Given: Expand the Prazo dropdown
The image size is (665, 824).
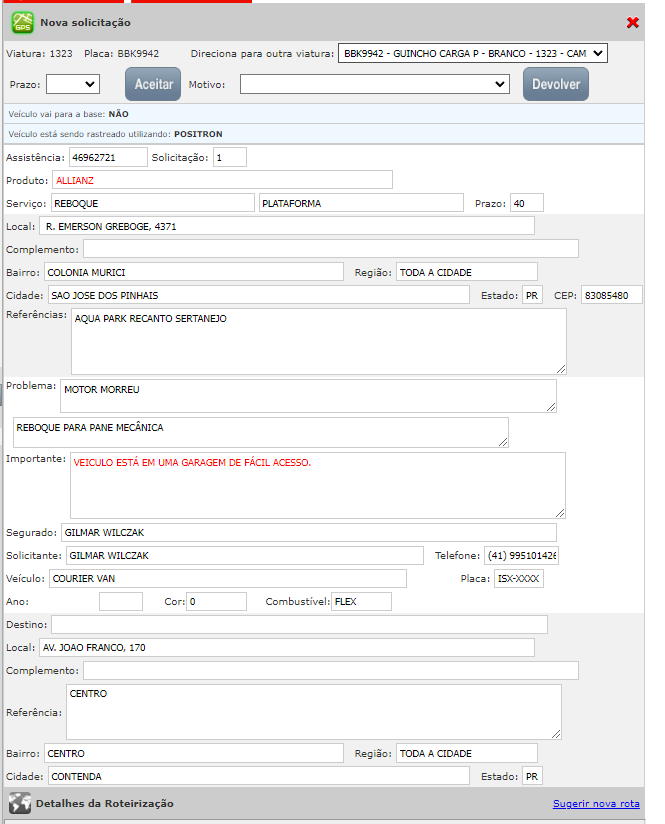Looking at the screenshot, I should pyautogui.click(x=72, y=84).
